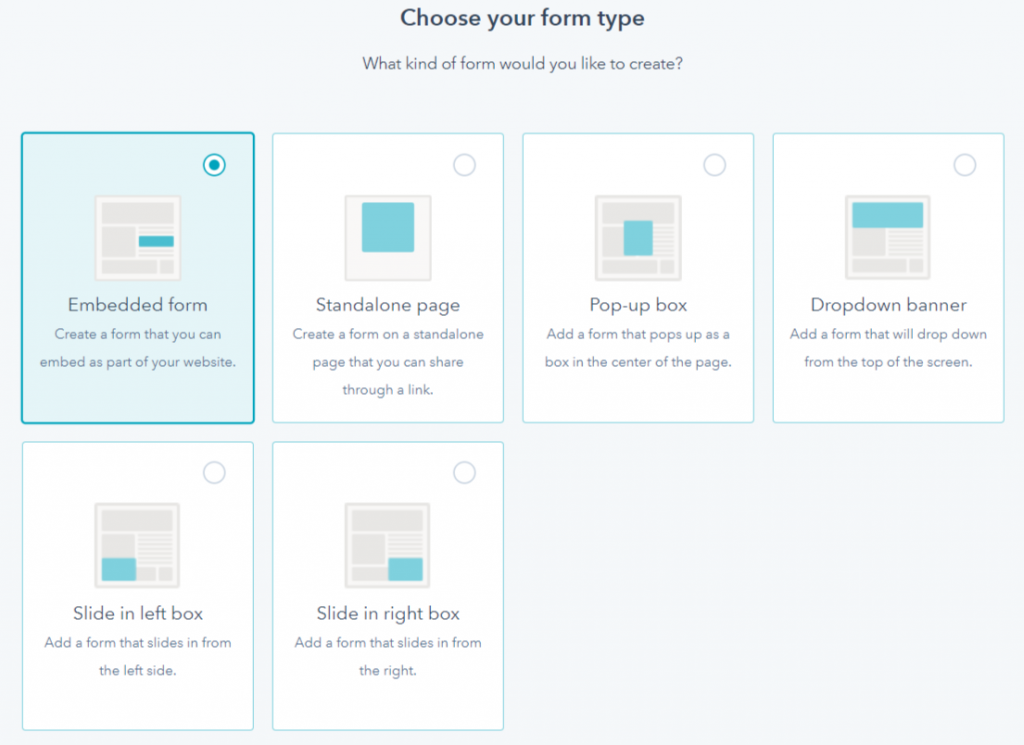This screenshot has height=745, width=1024.
Task: Click the Embedded form preview illustration
Action: tap(137, 237)
